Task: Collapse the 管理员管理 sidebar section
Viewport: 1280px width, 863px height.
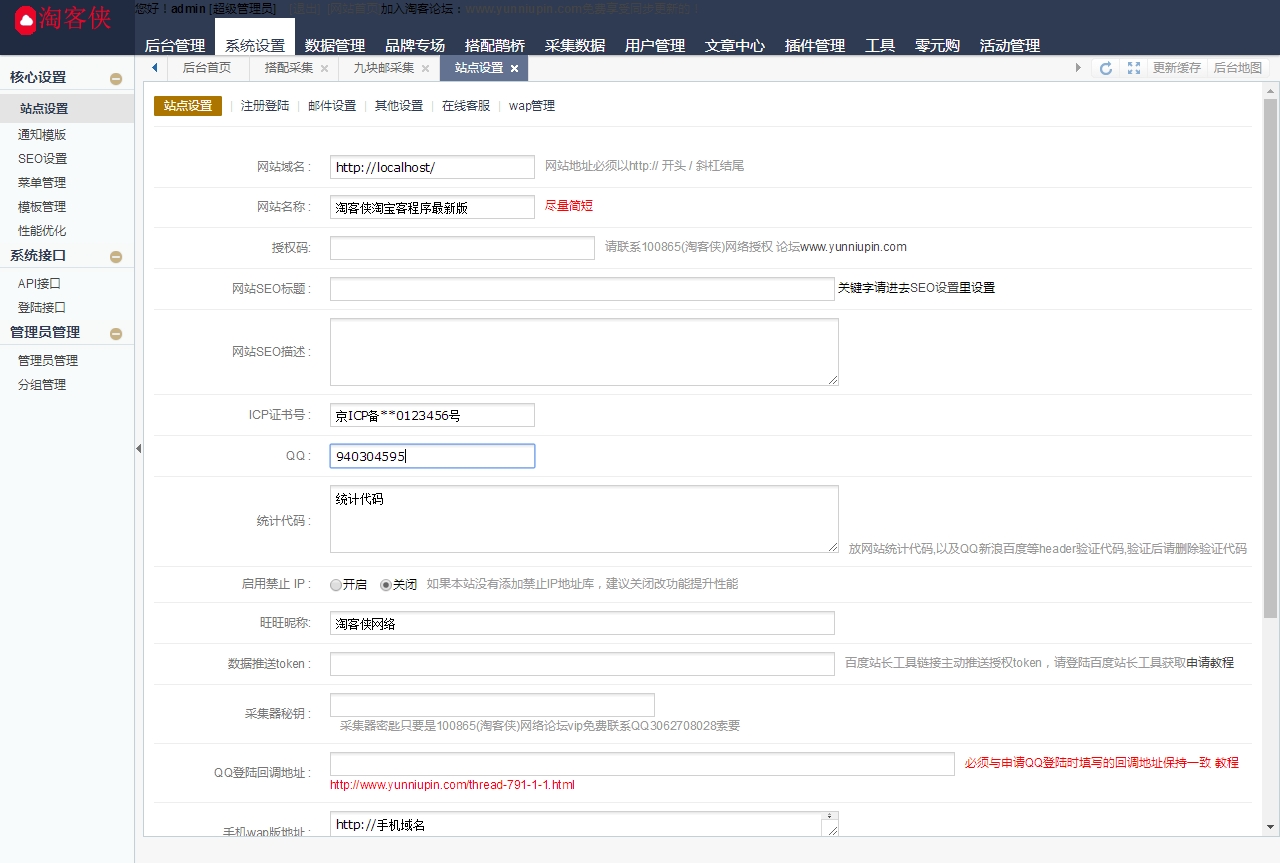Action: [116, 334]
